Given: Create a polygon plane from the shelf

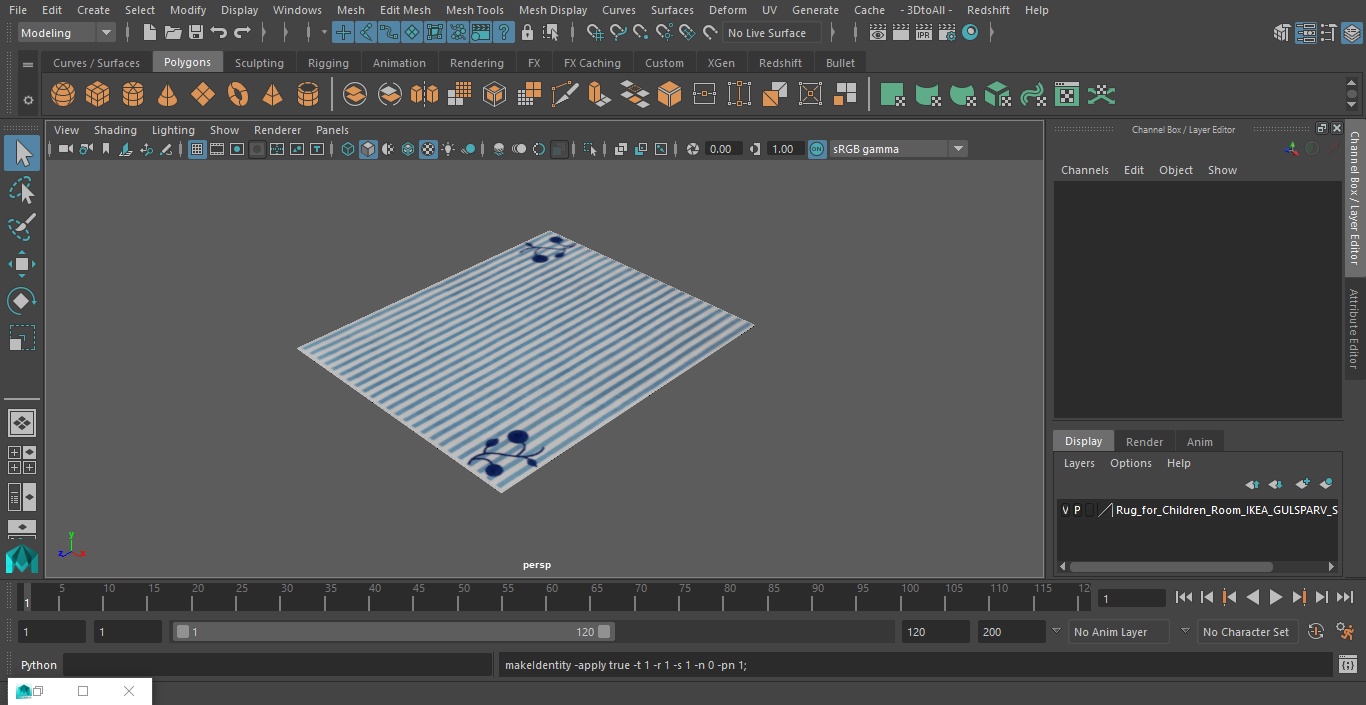Looking at the screenshot, I should [203, 95].
